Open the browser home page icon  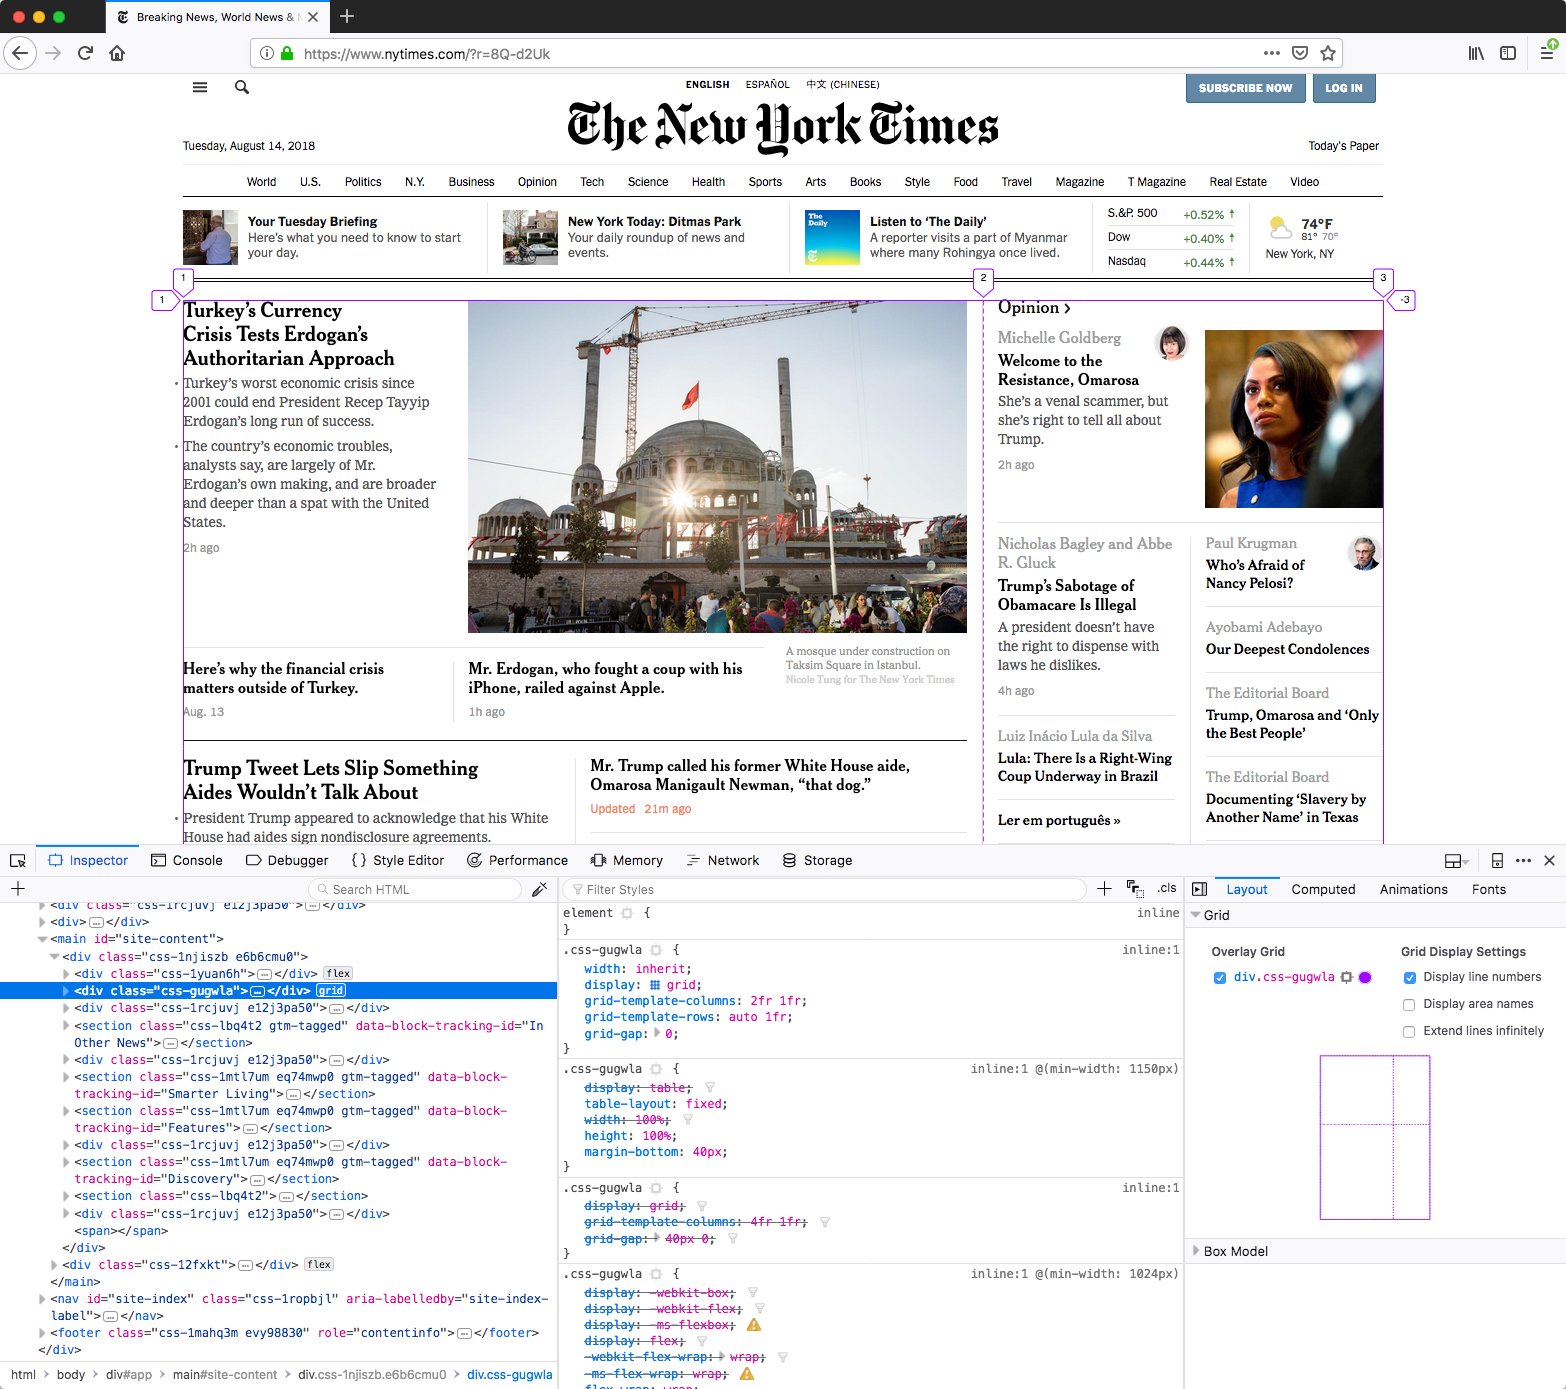tap(117, 53)
